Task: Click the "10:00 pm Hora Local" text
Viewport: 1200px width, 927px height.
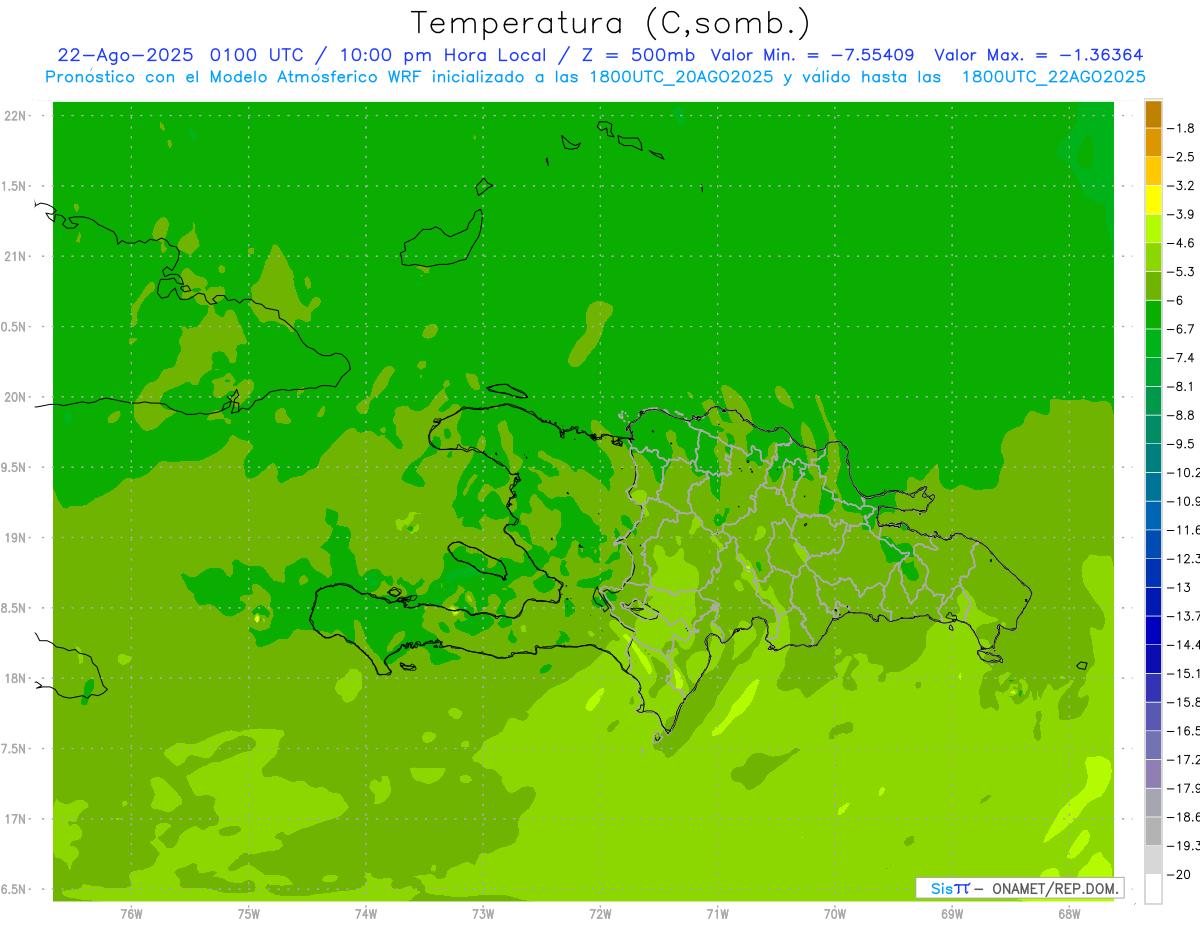Action: pyautogui.click(x=441, y=55)
